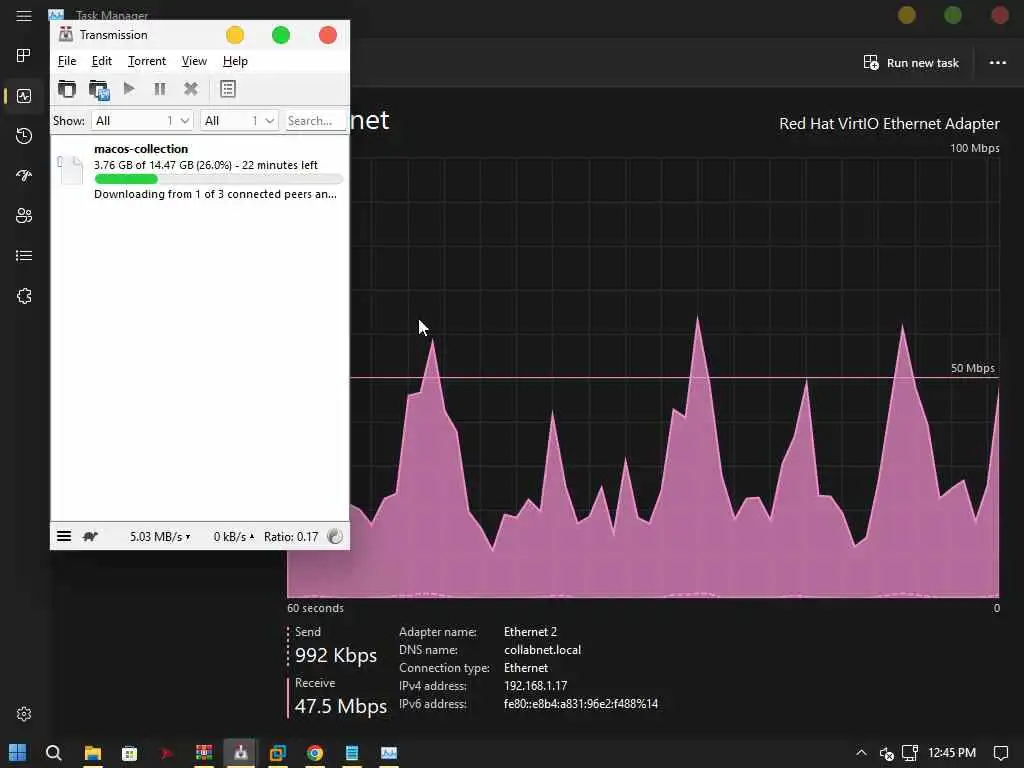
Task: Open the Services page in Task Manager
Action: 24,296
